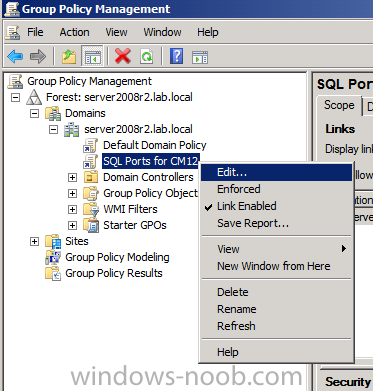Open the View submenu arrow in context menu
Viewport: 373px width, 391px height.
point(344,249)
